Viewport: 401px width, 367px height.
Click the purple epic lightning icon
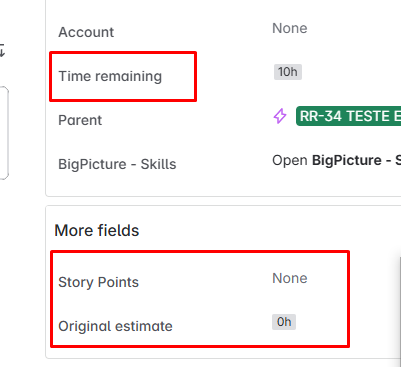280,116
